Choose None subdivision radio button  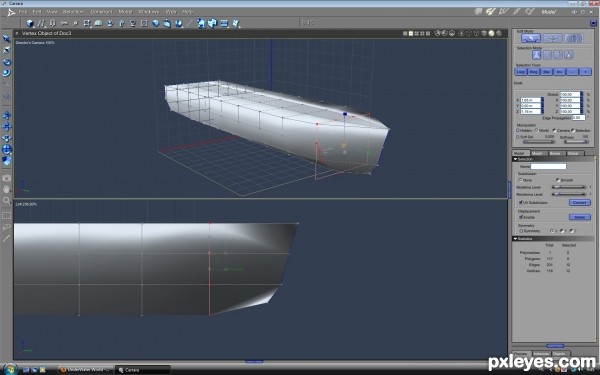tap(520, 180)
